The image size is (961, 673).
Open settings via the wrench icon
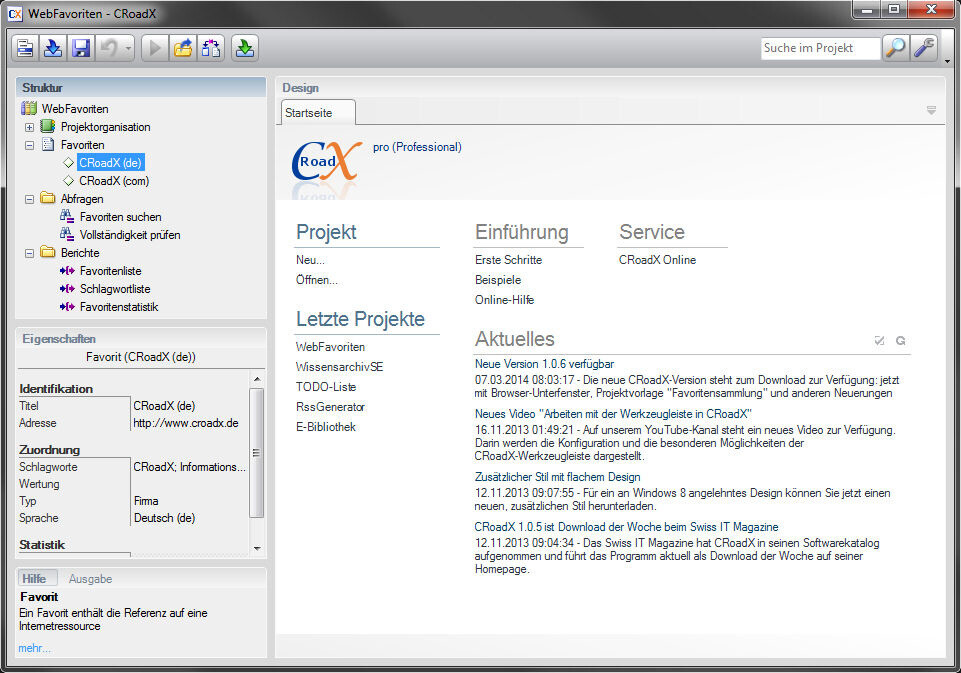tap(924, 48)
